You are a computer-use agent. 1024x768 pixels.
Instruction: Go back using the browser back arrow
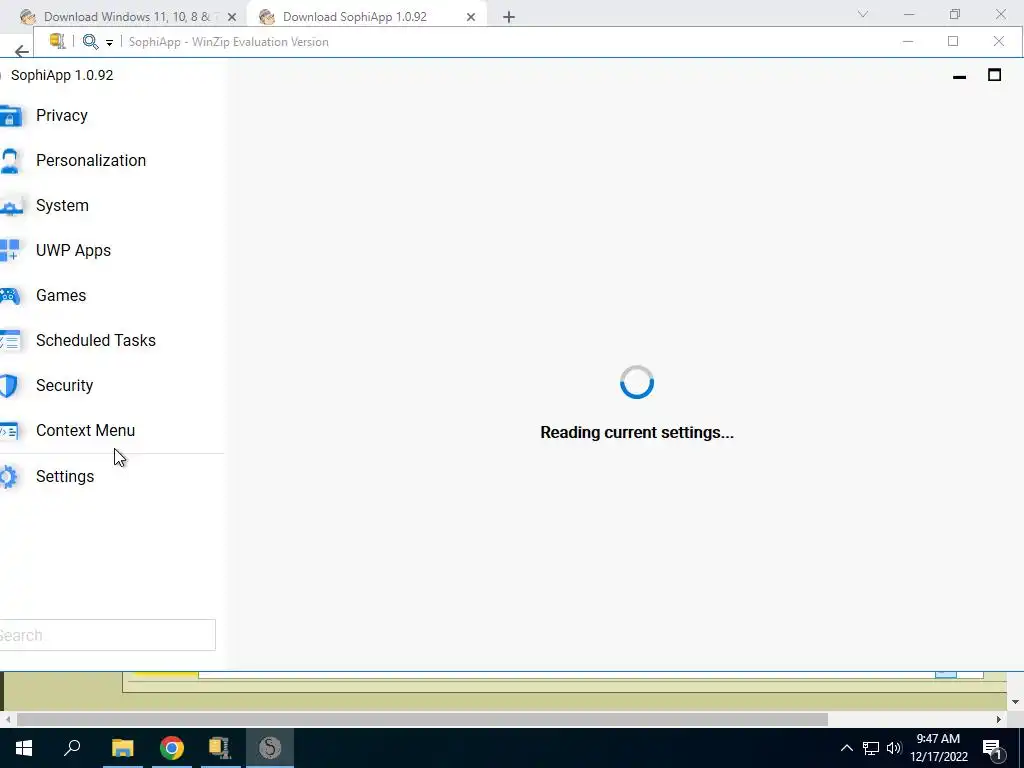[x=22, y=51]
